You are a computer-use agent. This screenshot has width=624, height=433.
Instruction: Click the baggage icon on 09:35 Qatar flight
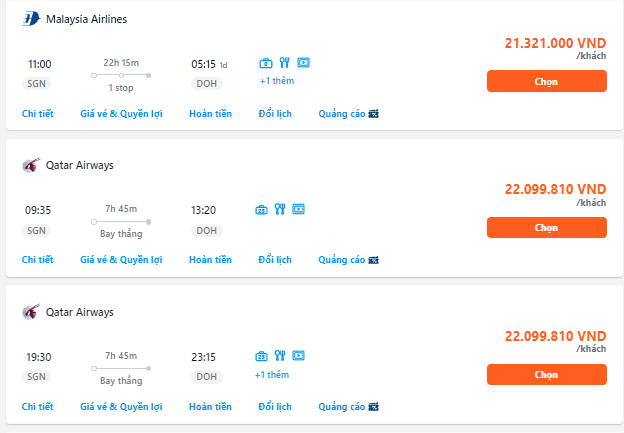coord(261,209)
